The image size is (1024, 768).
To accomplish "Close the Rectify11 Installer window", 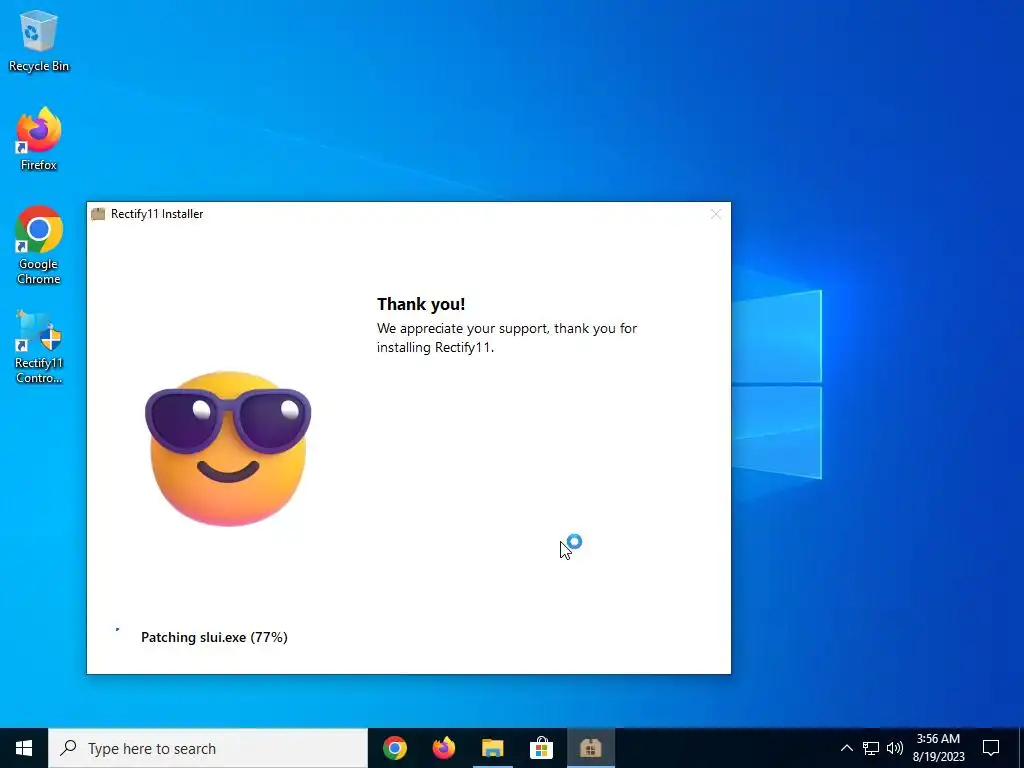I will coord(716,214).
